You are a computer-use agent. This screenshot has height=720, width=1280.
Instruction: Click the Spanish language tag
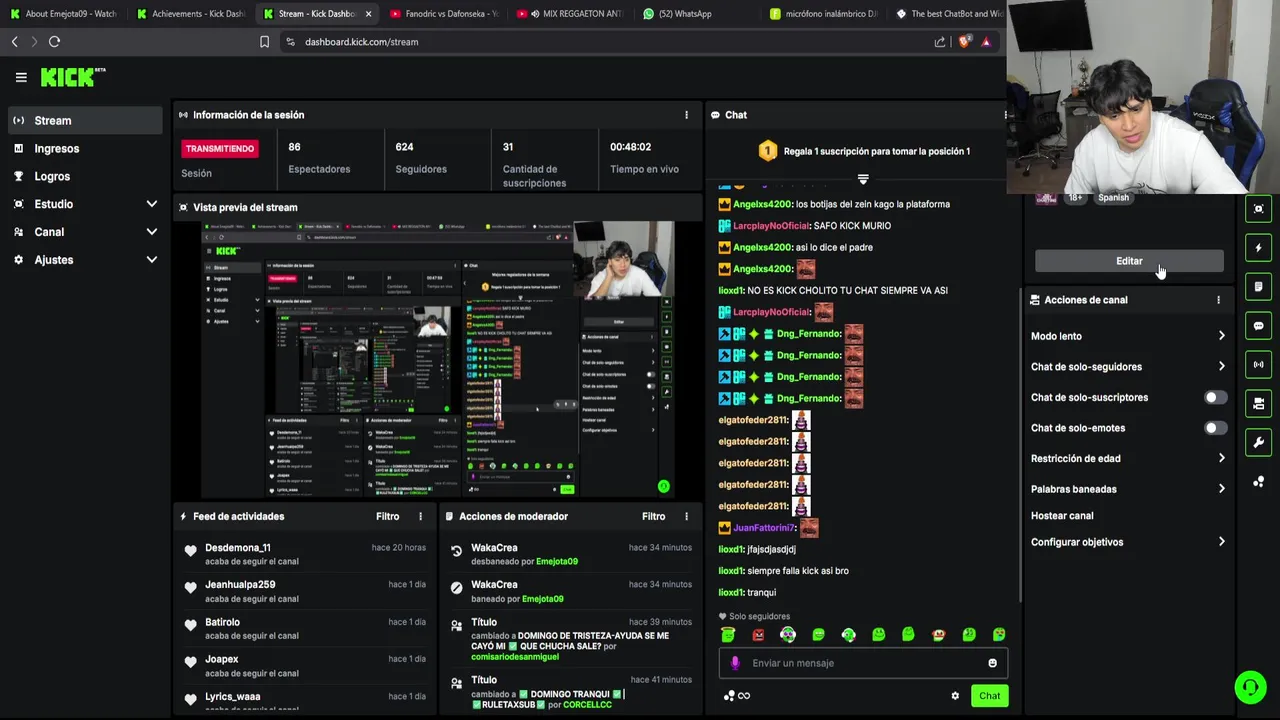click(x=1114, y=198)
